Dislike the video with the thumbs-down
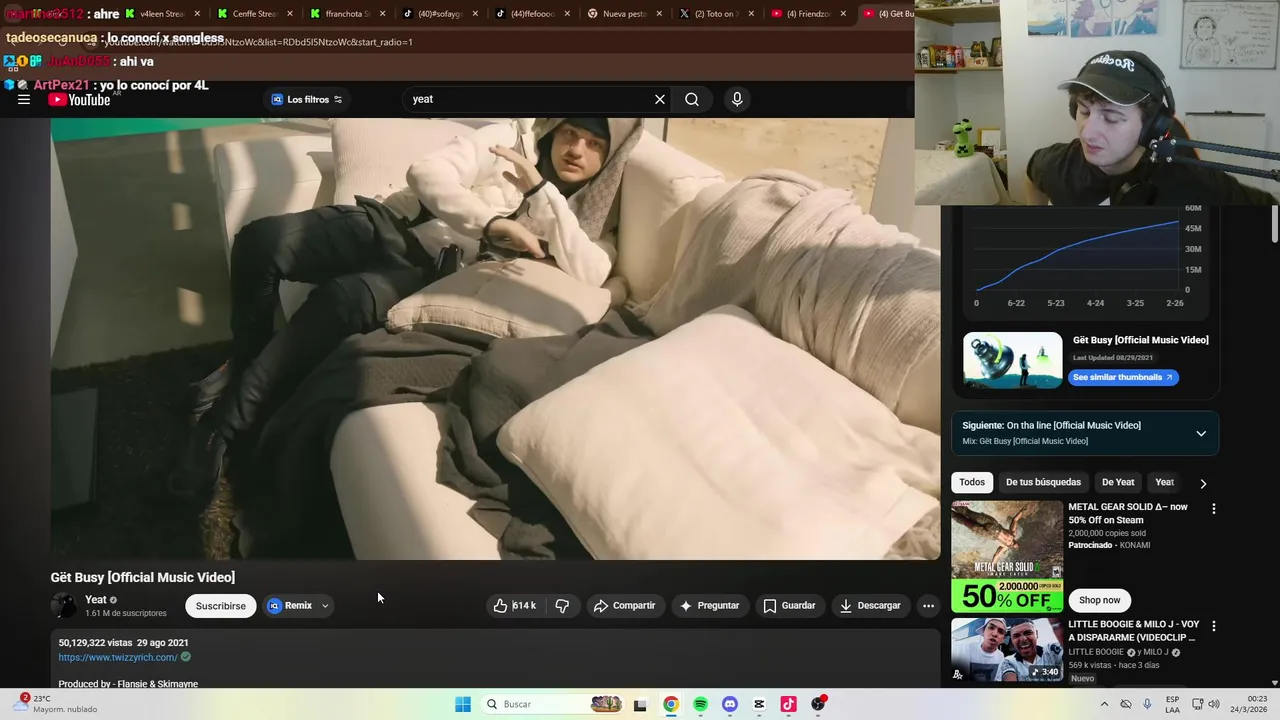The image size is (1280, 720). 562,605
